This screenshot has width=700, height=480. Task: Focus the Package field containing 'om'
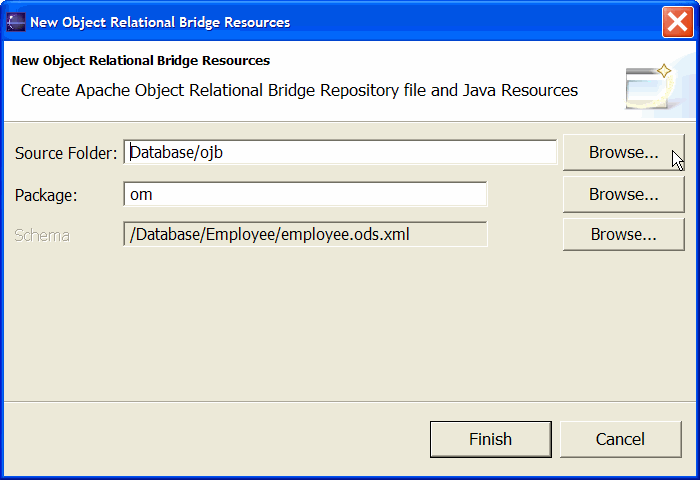click(x=305, y=194)
